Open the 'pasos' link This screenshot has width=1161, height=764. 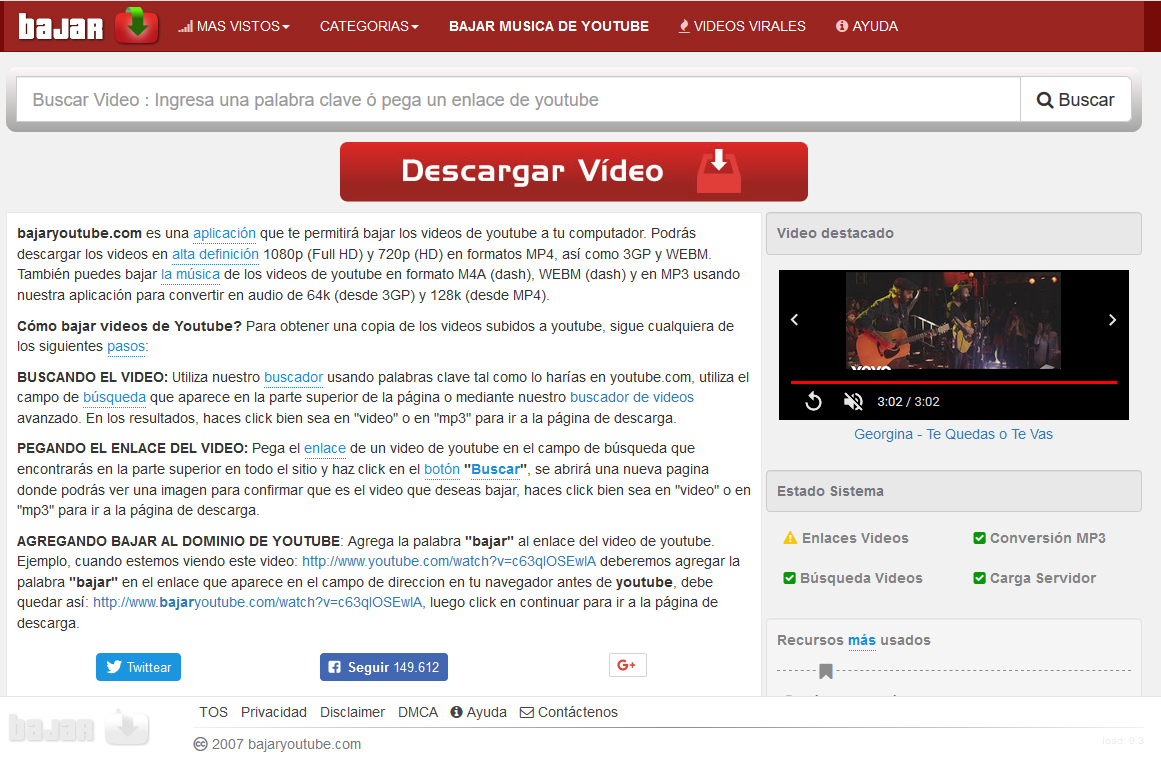coord(126,346)
